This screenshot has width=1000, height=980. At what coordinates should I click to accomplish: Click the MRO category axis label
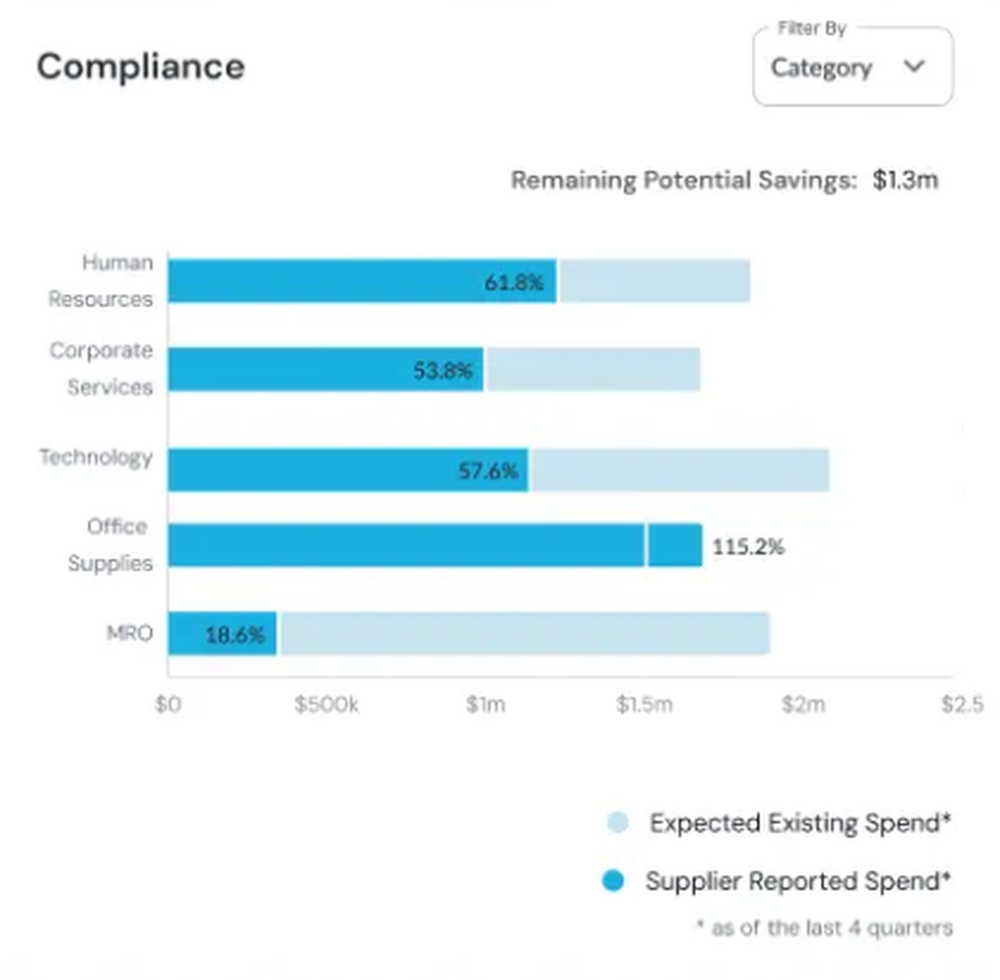130,634
